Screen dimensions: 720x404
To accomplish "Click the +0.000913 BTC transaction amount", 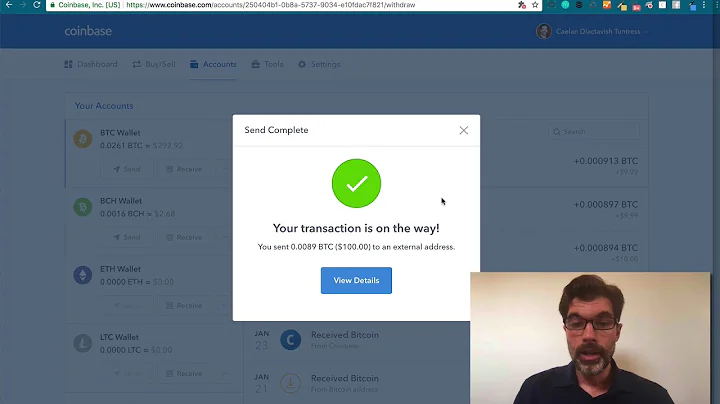I will [x=606, y=161].
